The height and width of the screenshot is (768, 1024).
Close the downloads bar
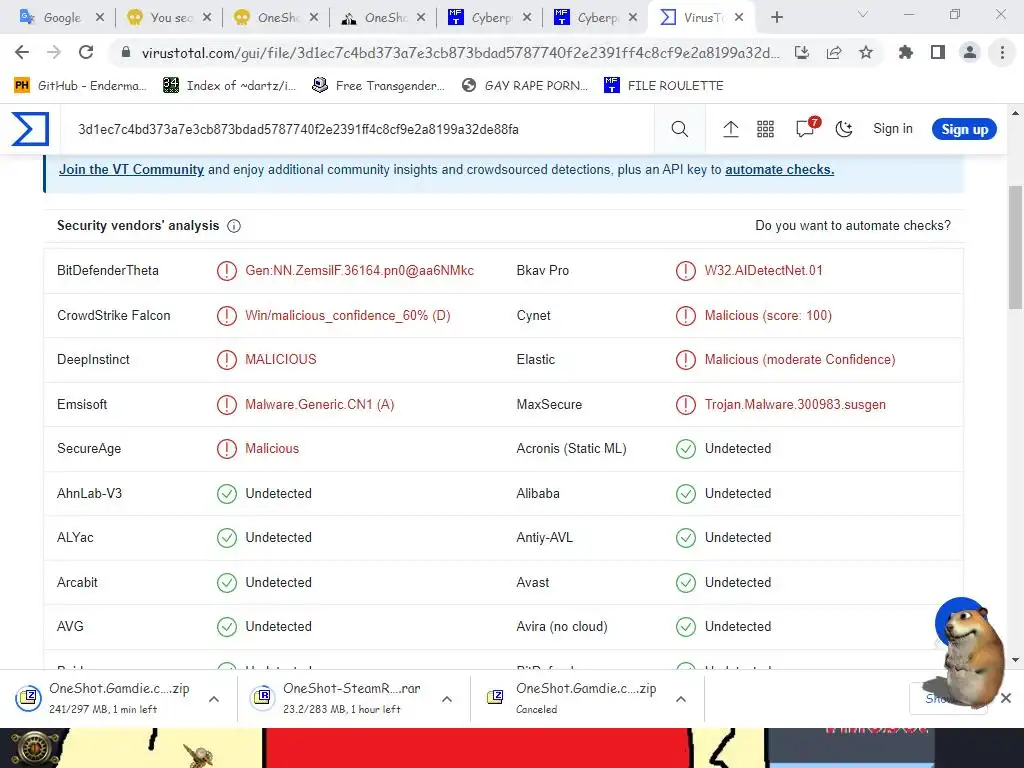click(x=1006, y=698)
